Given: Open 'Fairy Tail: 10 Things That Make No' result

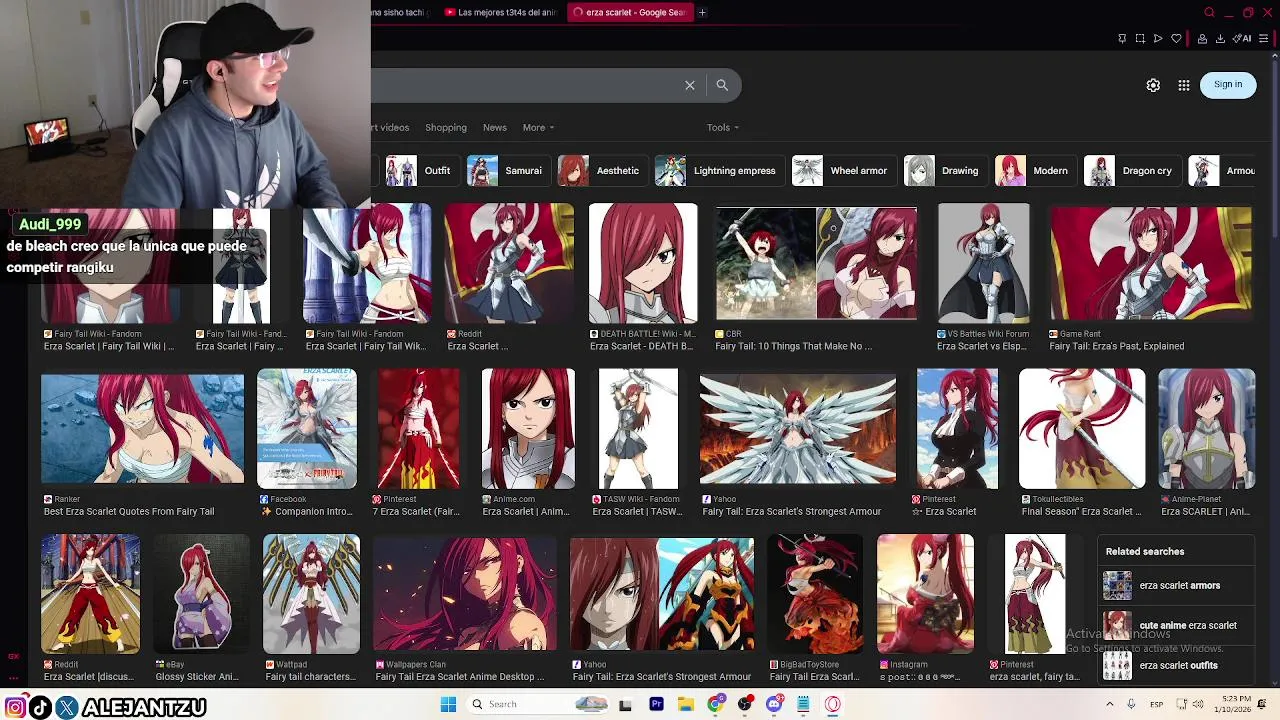Looking at the screenshot, I should coord(793,346).
